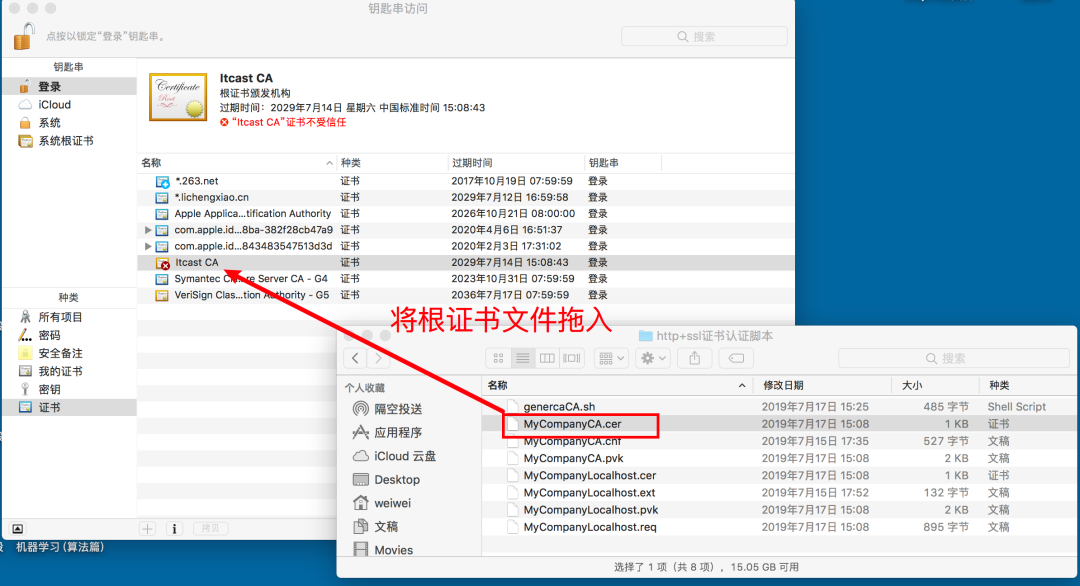Switch Finder to cover flow view
The height and width of the screenshot is (586, 1080).
pyautogui.click(x=572, y=358)
